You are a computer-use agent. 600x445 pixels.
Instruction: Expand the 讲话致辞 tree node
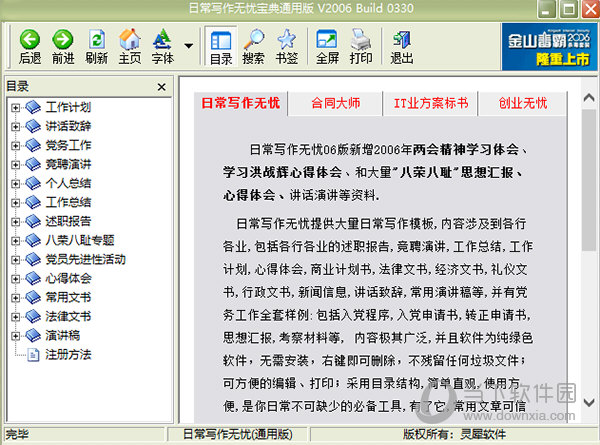point(15,127)
